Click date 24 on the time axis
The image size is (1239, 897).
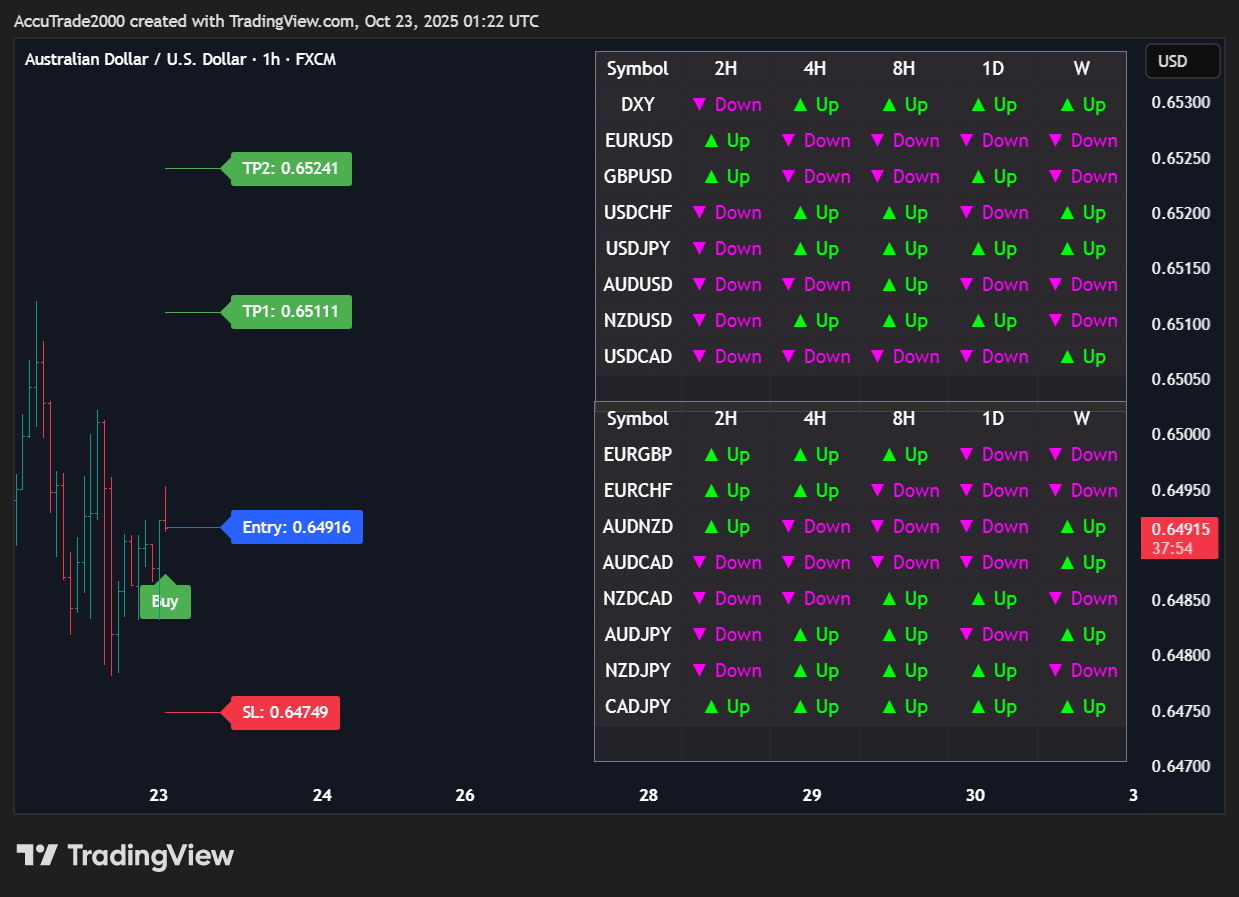(x=322, y=796)
